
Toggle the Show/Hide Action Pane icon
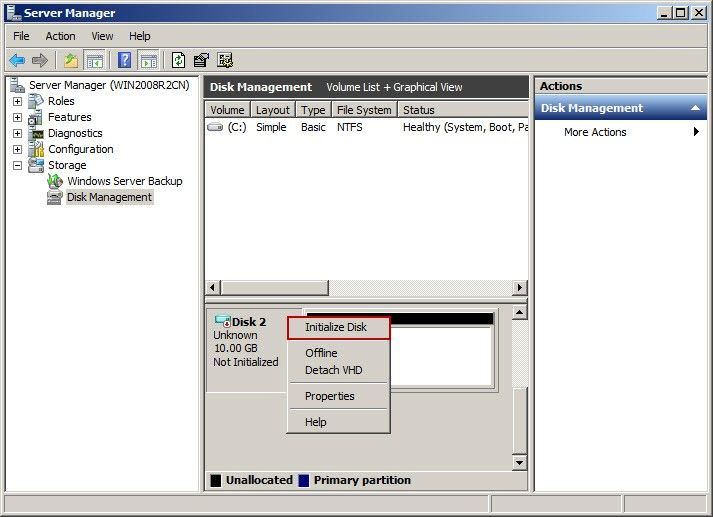(x=148, y=60)
